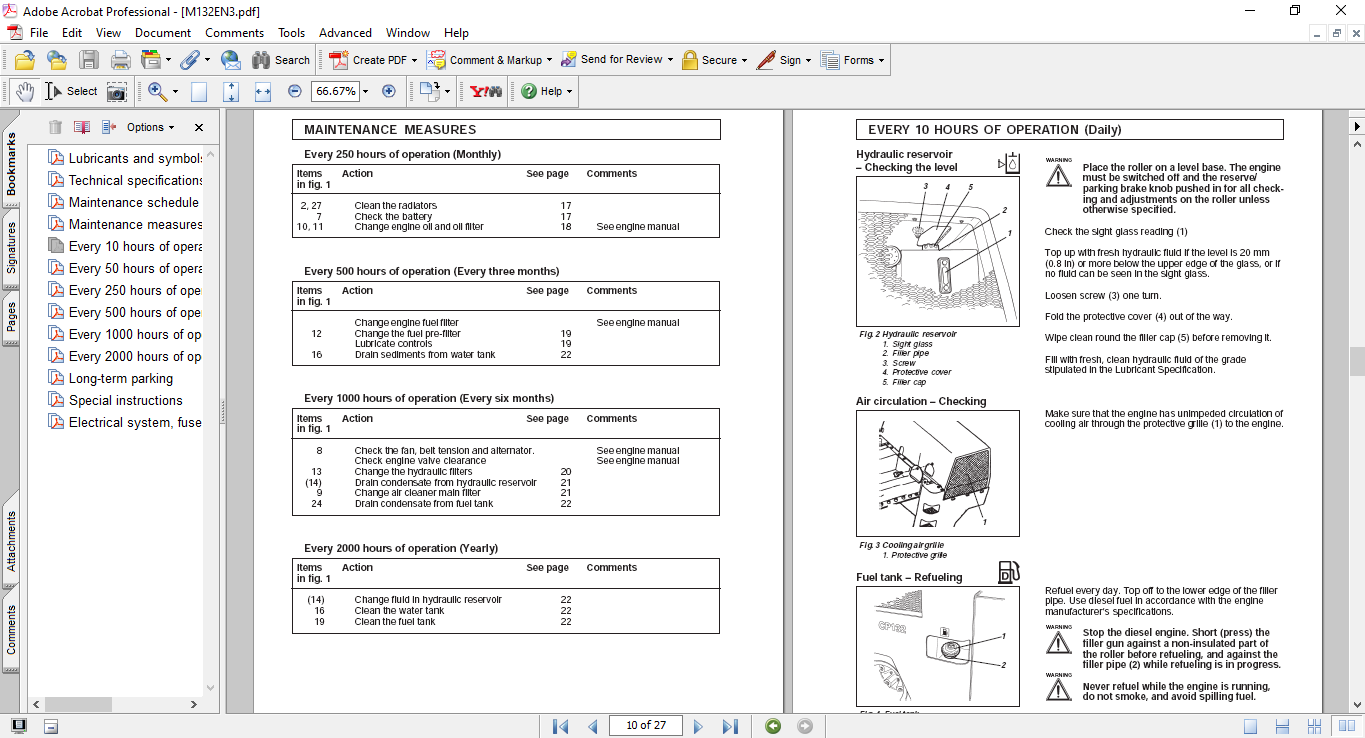This screenshot has height=738, width=1365.
Task: Click the Search button with binoculars
Action: pos(281,60)
